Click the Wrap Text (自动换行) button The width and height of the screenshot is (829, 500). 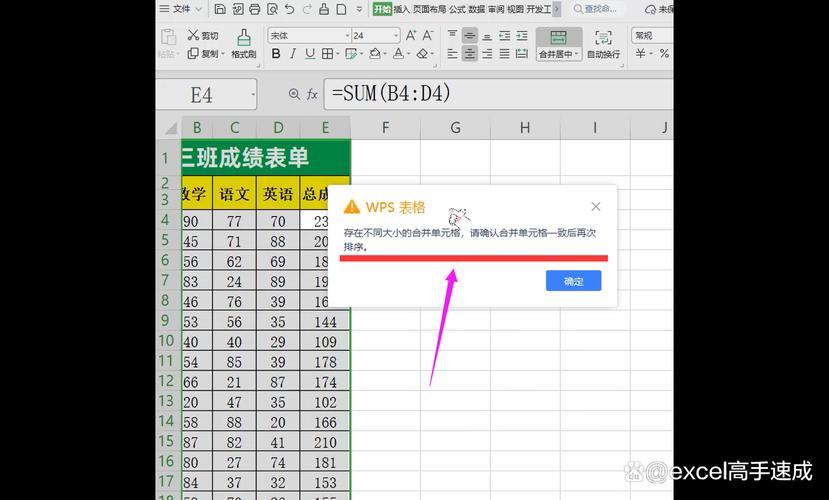tap(603, 43)
